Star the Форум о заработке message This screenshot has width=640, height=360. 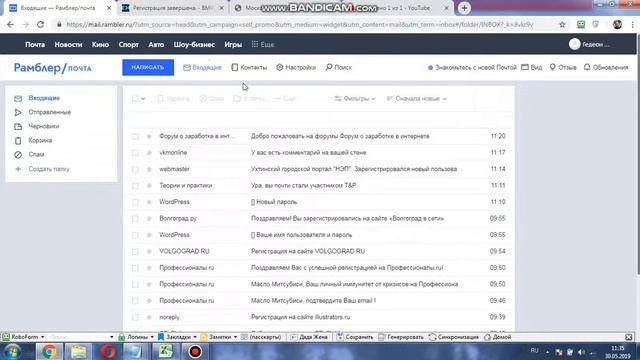[149, 136]
